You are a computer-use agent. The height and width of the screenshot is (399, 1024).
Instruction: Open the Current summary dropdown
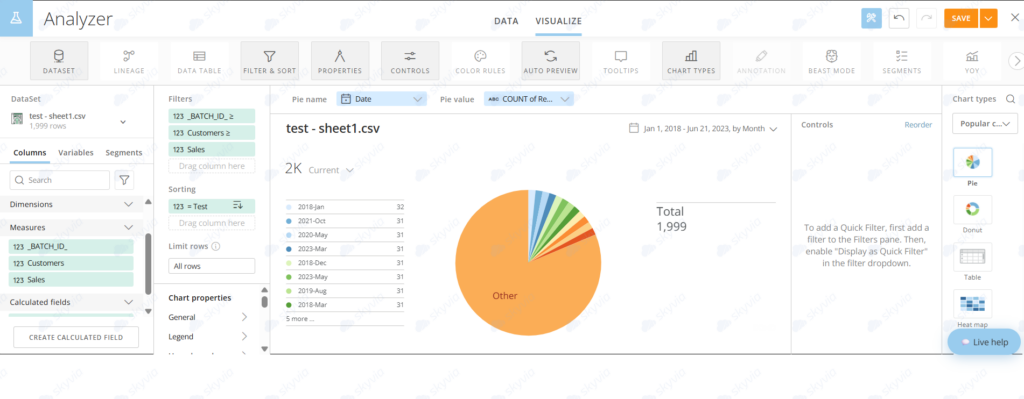click(x=331, y=170)
